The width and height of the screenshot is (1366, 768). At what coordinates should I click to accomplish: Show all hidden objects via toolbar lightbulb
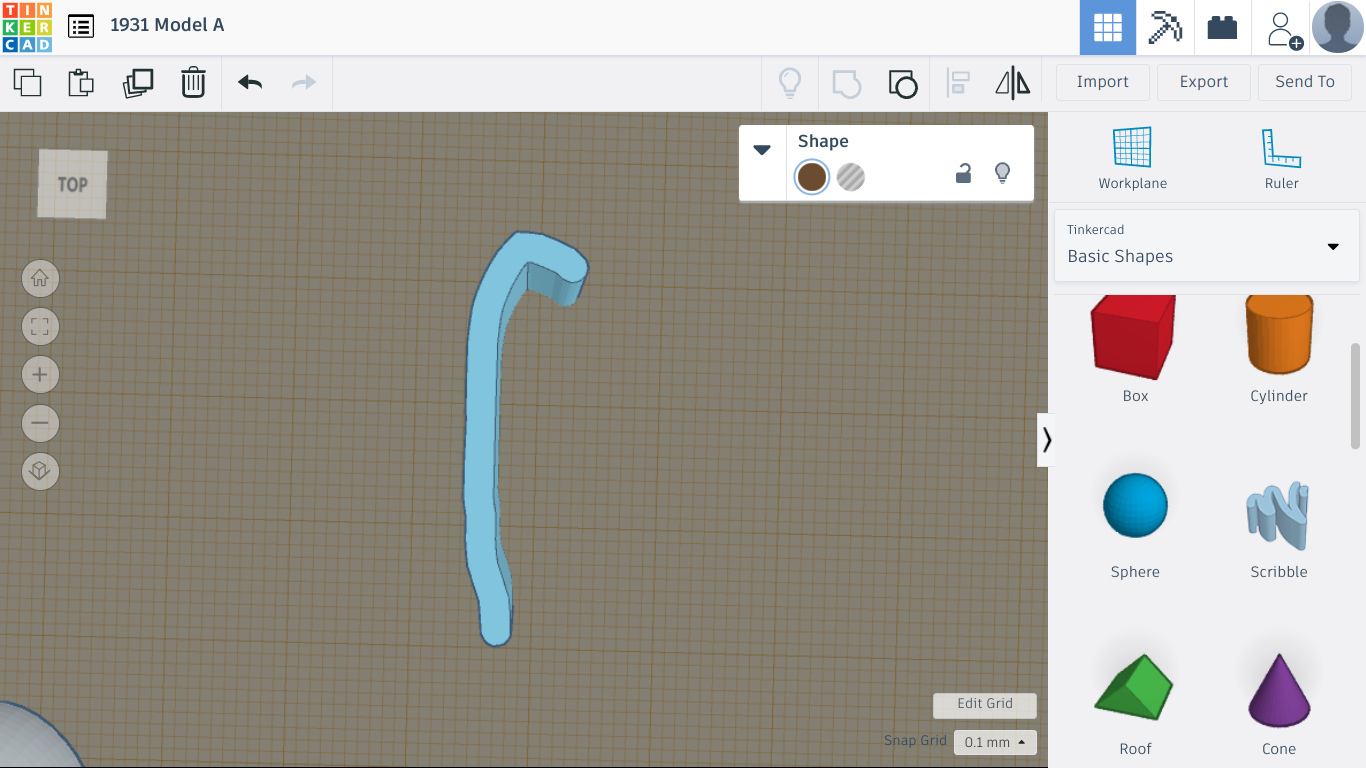(790, 83)
